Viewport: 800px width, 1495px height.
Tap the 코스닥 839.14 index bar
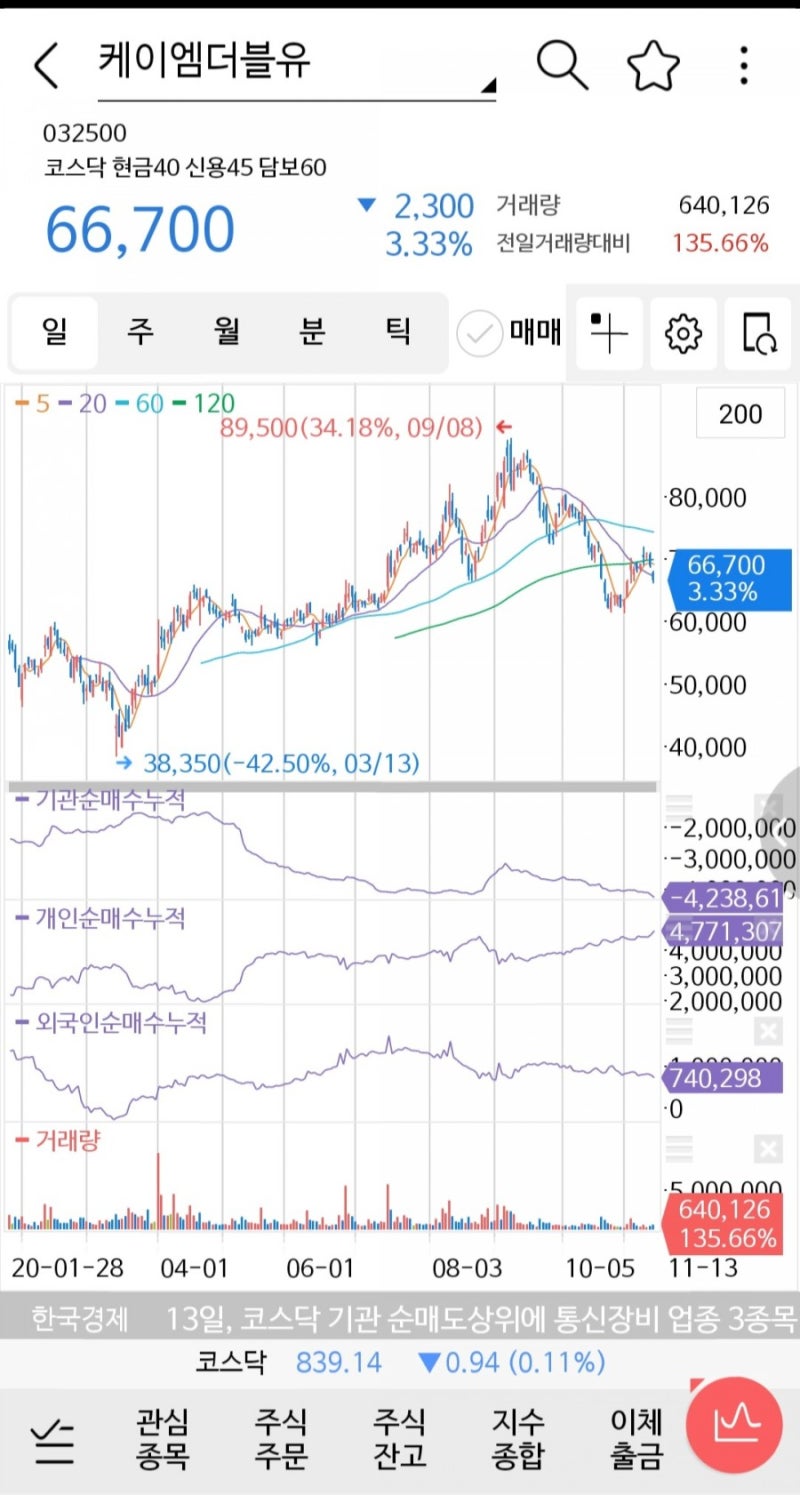(400, 1362)
